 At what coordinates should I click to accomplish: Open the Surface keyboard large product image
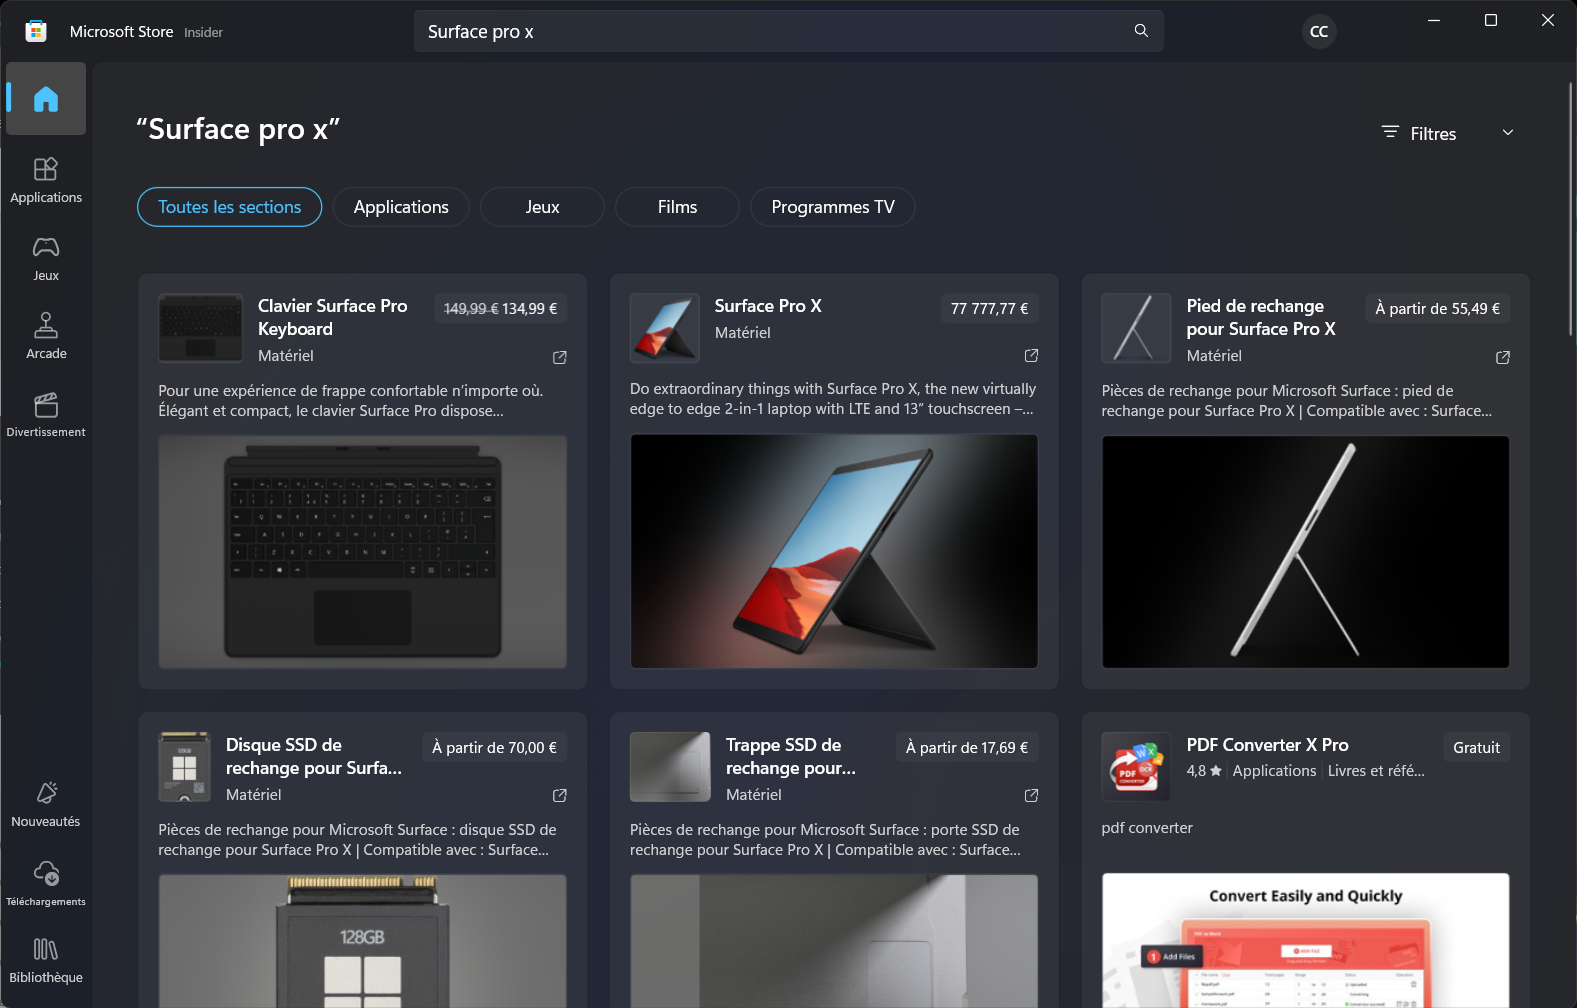pos(363,552)
